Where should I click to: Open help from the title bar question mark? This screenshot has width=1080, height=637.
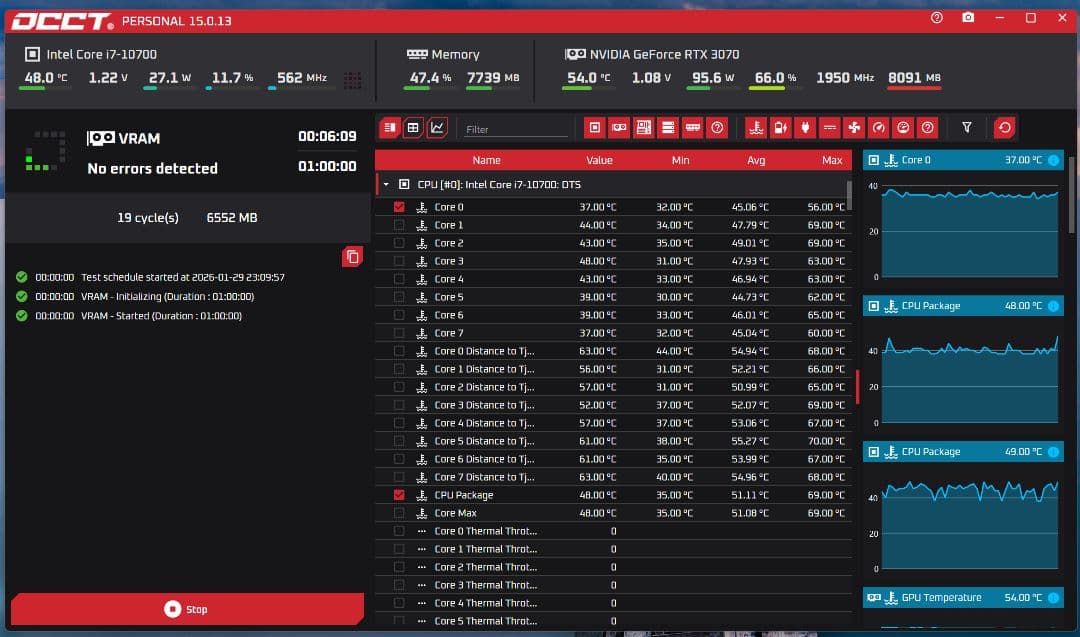pyautogui.click(x=937, y=18)
